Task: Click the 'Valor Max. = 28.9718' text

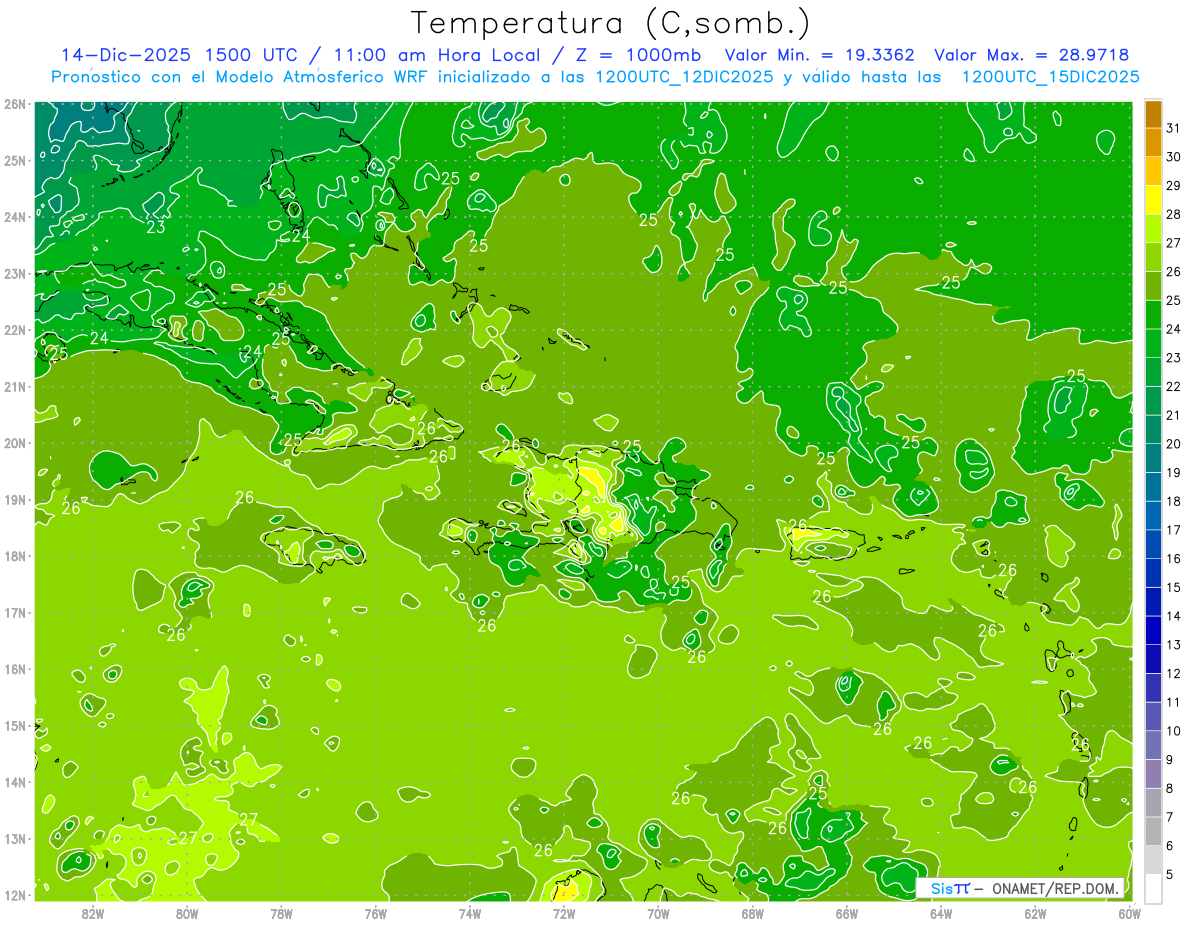Action: [x=1031, y=55]
